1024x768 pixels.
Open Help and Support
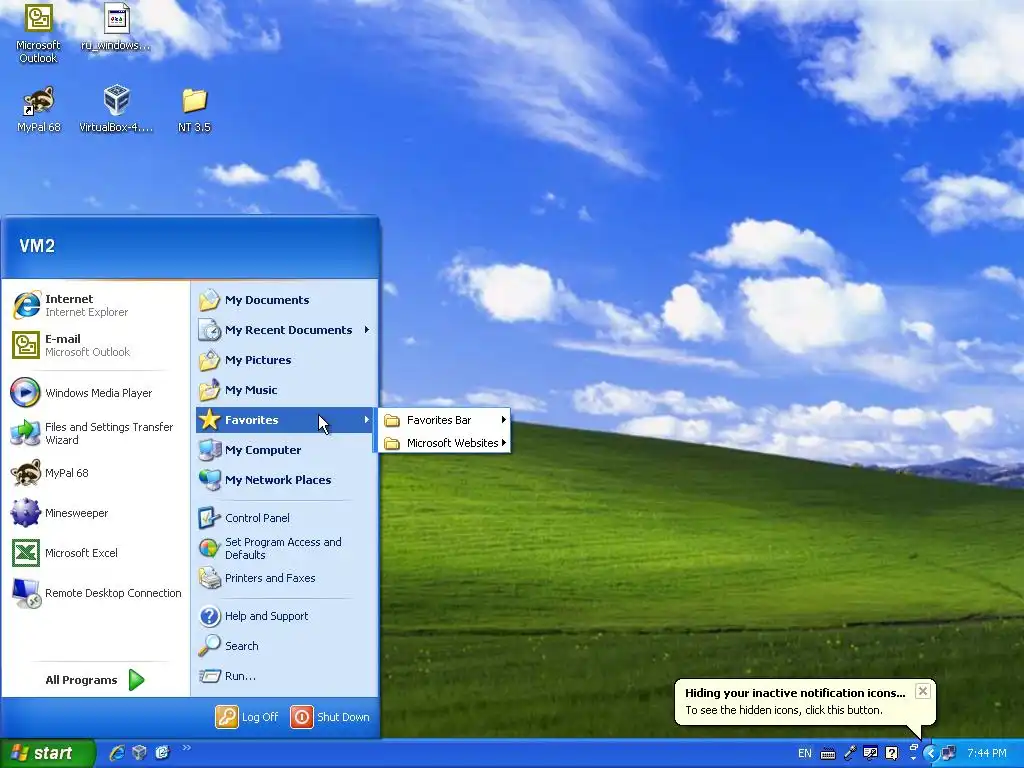[x=285, y=616]
